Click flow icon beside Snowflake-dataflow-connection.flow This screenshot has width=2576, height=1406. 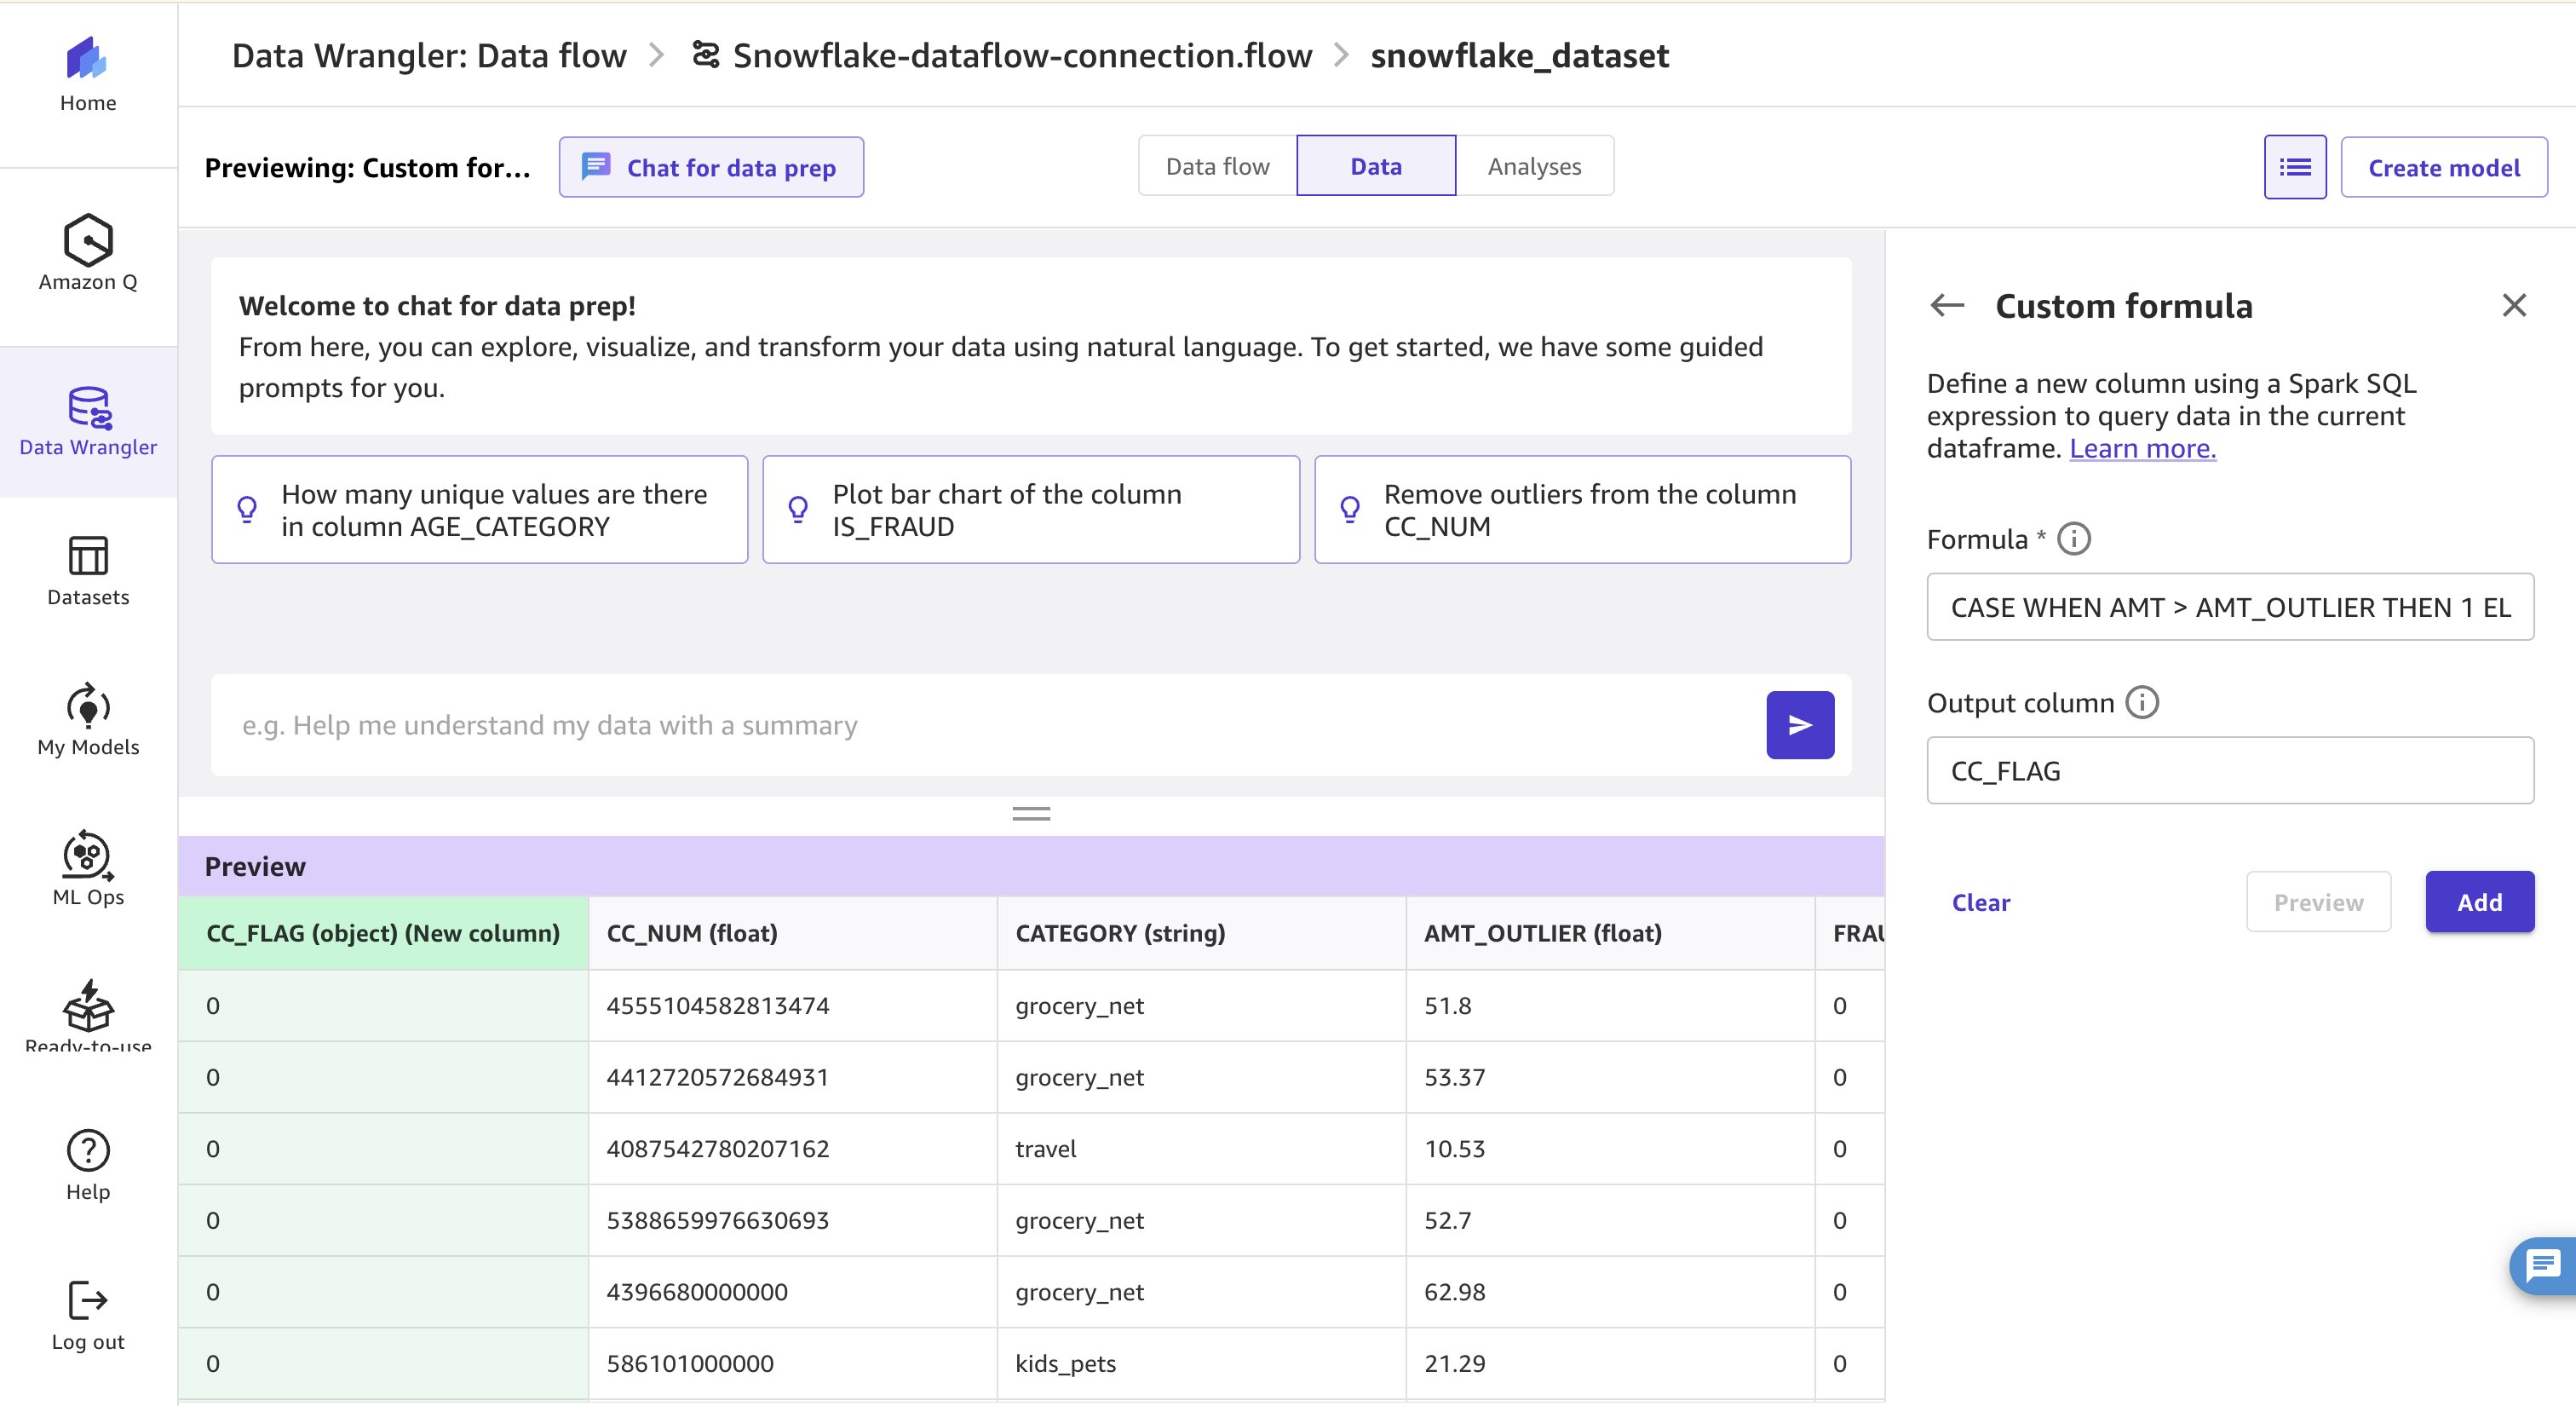pos(705,55)
